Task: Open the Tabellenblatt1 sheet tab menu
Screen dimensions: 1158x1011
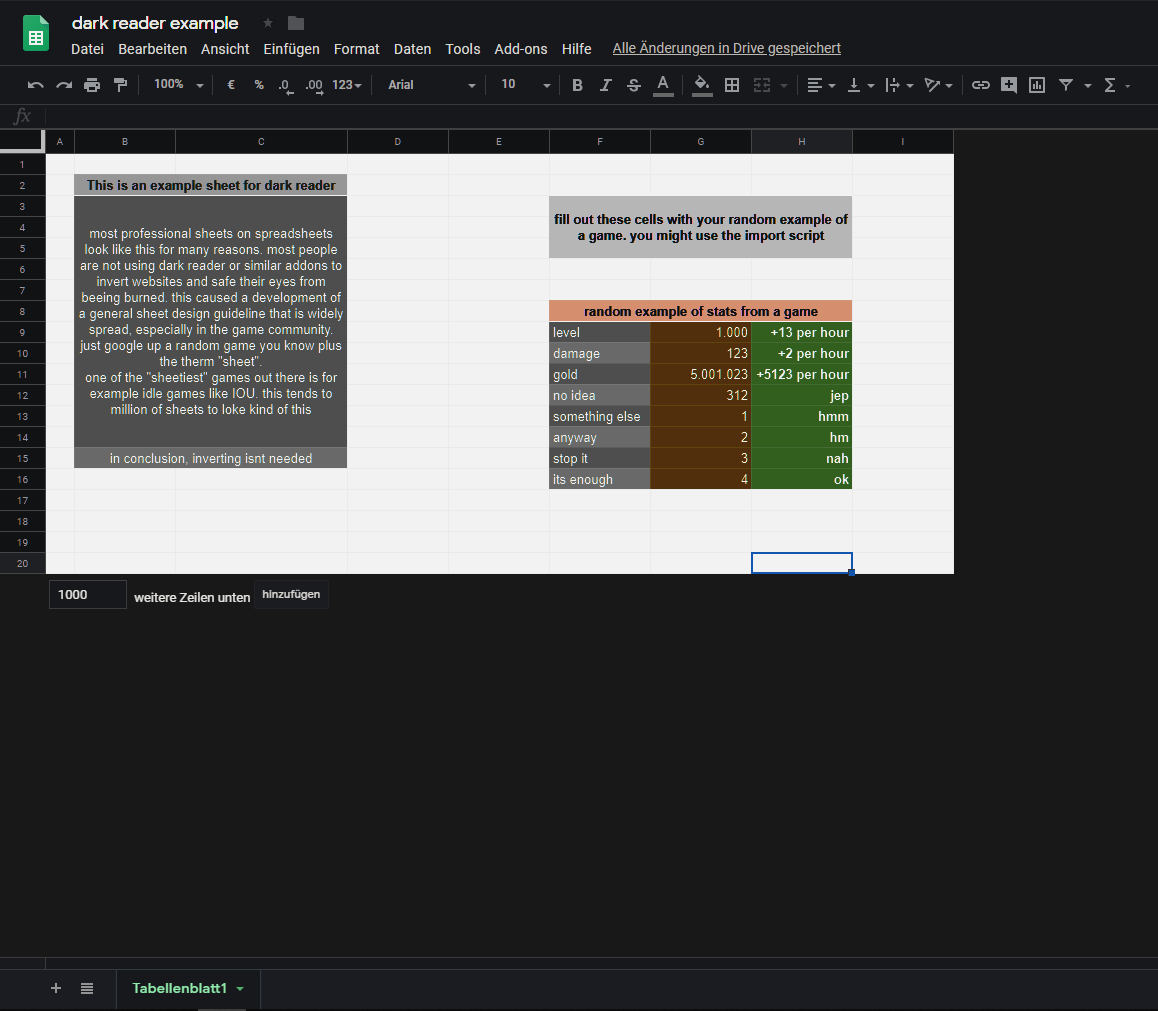Action: tap(238, 988)
